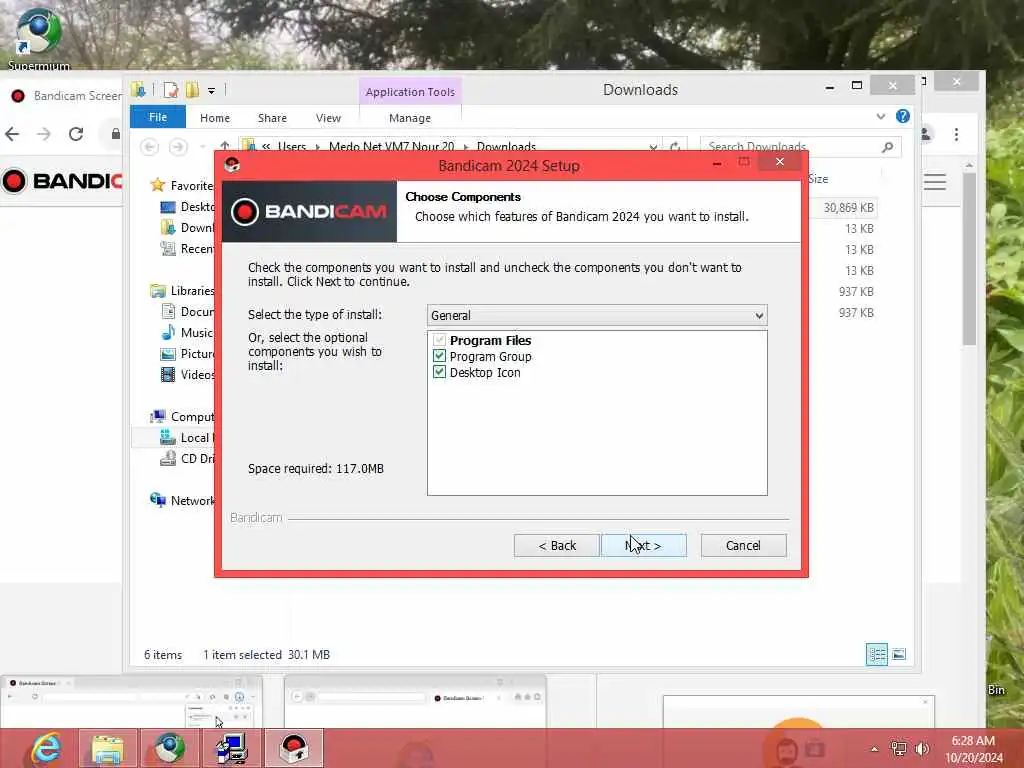This screenshot has width=1024, height=768.
Task: Click the Bandicam Screen browser tab
Action: 67,95
